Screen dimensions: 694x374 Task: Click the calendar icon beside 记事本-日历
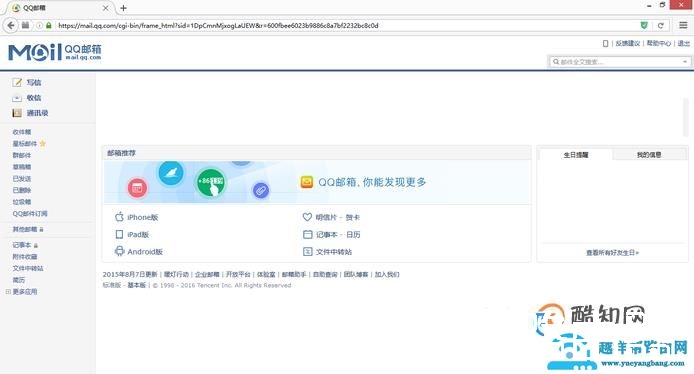[307, 234]
